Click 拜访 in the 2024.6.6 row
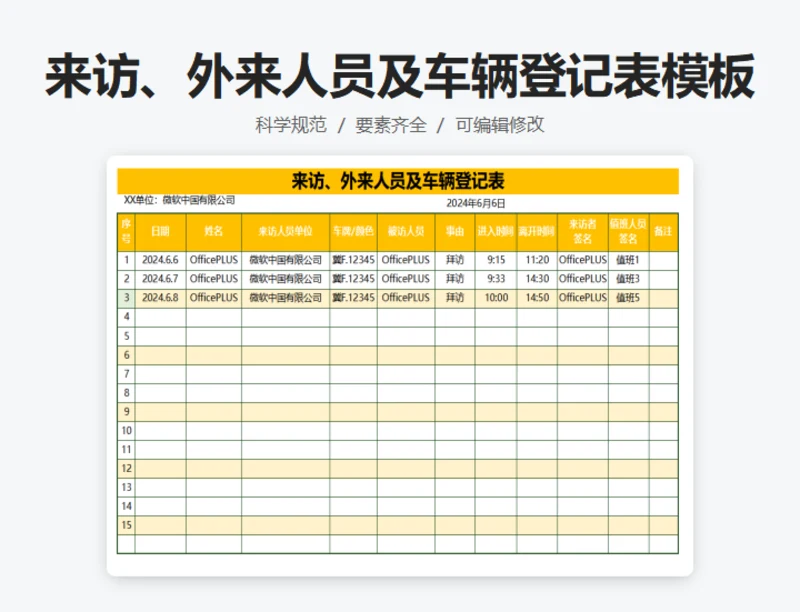The width and height of the screenshot is (800, 612). coord(455,260)
